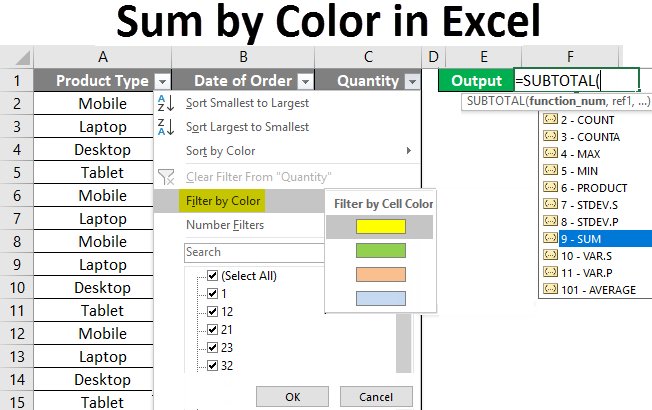Uncheck the value 12 checkbox
Image resolution: width=652 pixels, height=410 pixels.
[212, 311]
